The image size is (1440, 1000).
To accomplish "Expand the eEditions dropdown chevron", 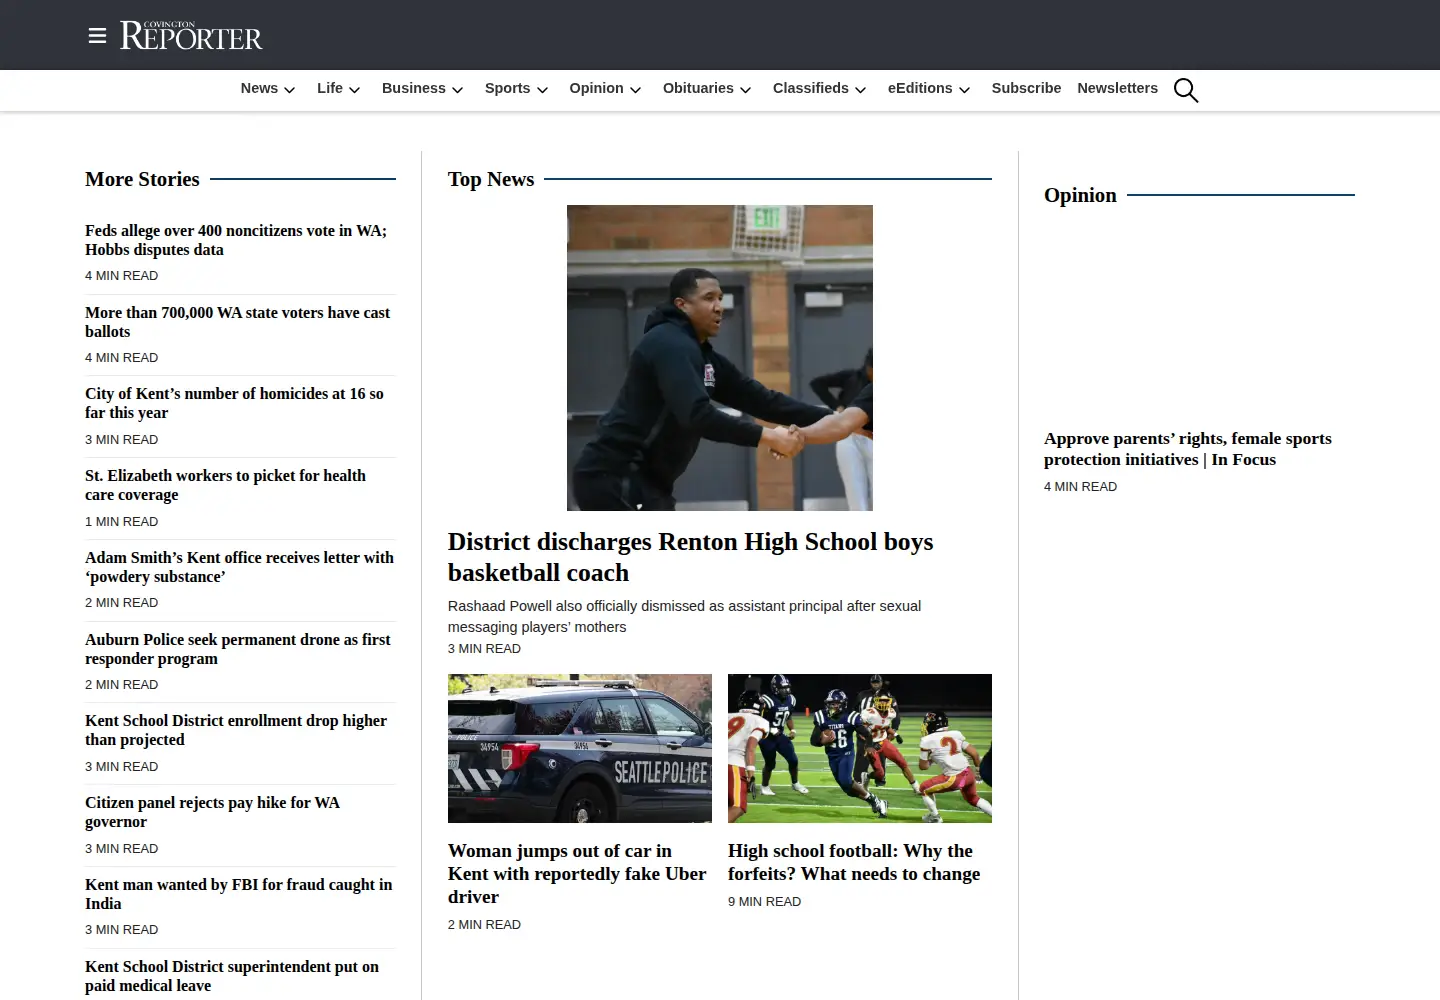I will [x=964, y=90].
